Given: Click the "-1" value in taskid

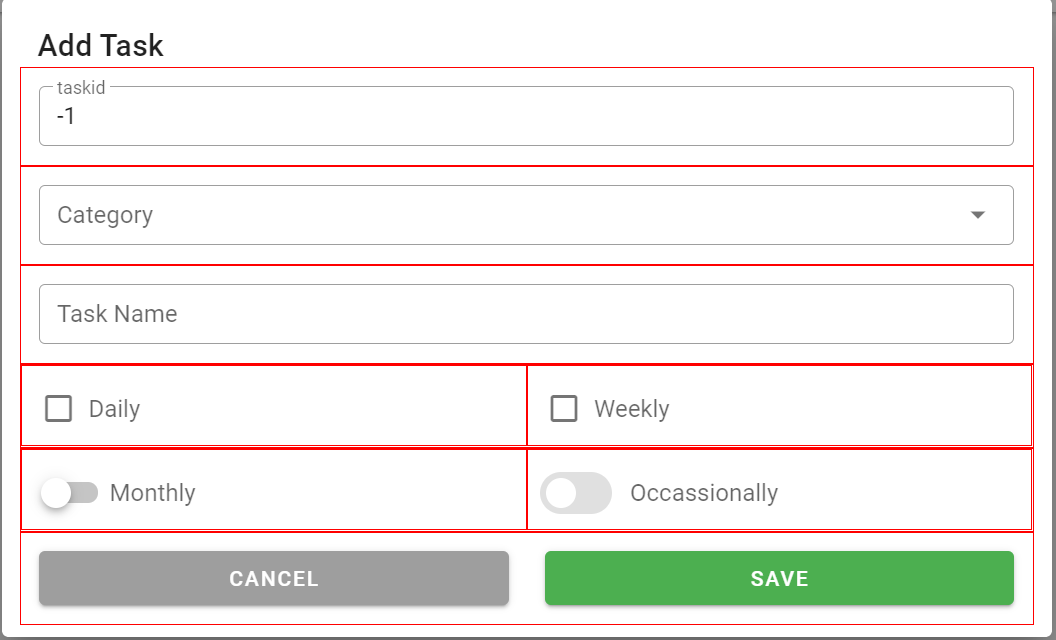Looking at the screenshot, I should tap(66, 117).
